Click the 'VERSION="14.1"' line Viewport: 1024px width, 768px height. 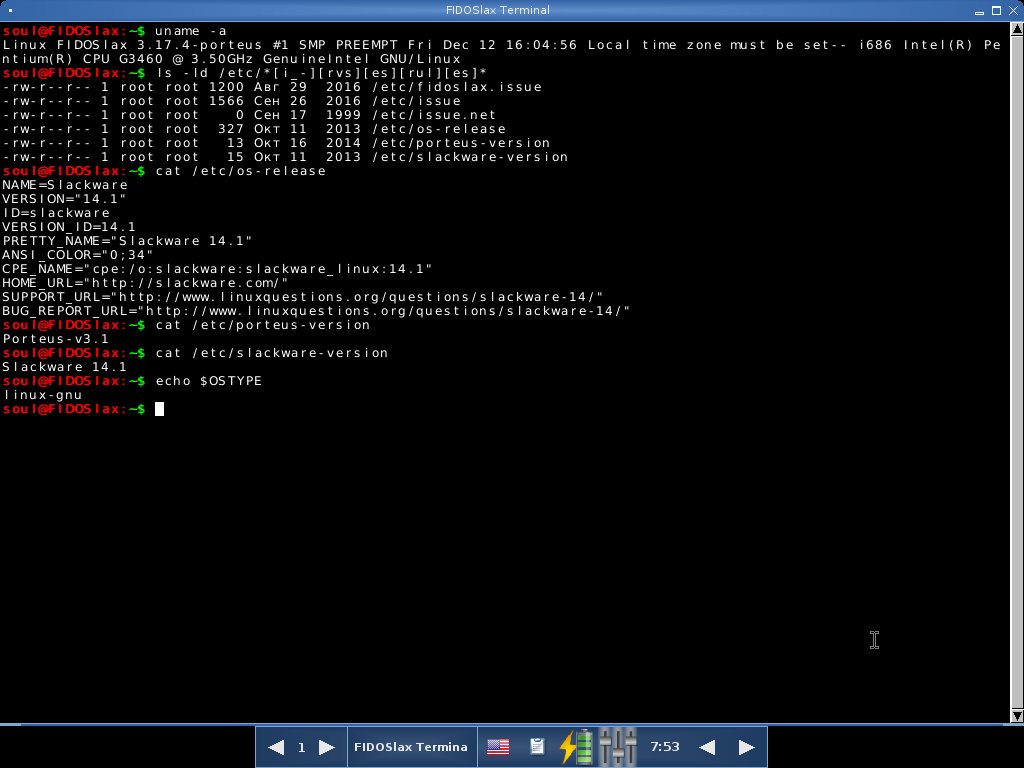[64, 199]
